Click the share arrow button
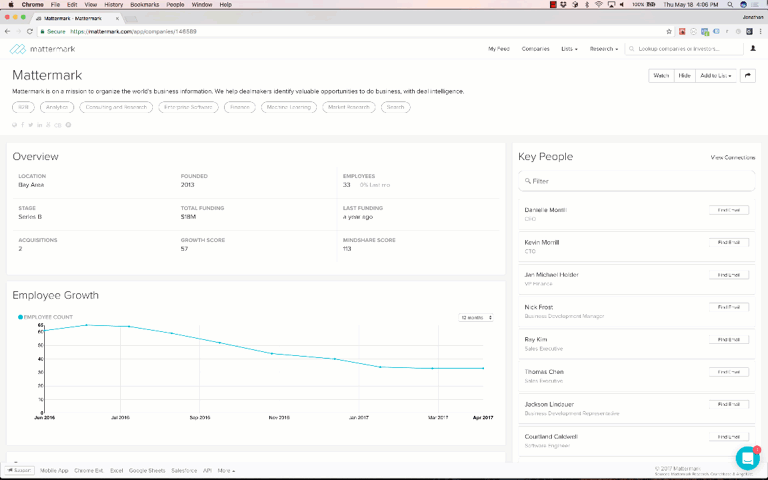 (747, 76)
